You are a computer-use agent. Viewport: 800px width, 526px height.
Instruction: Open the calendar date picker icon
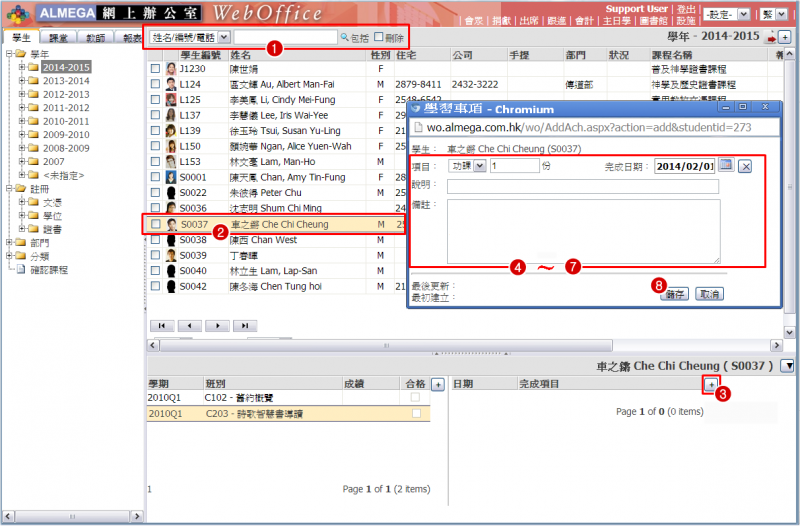point(726,165)
